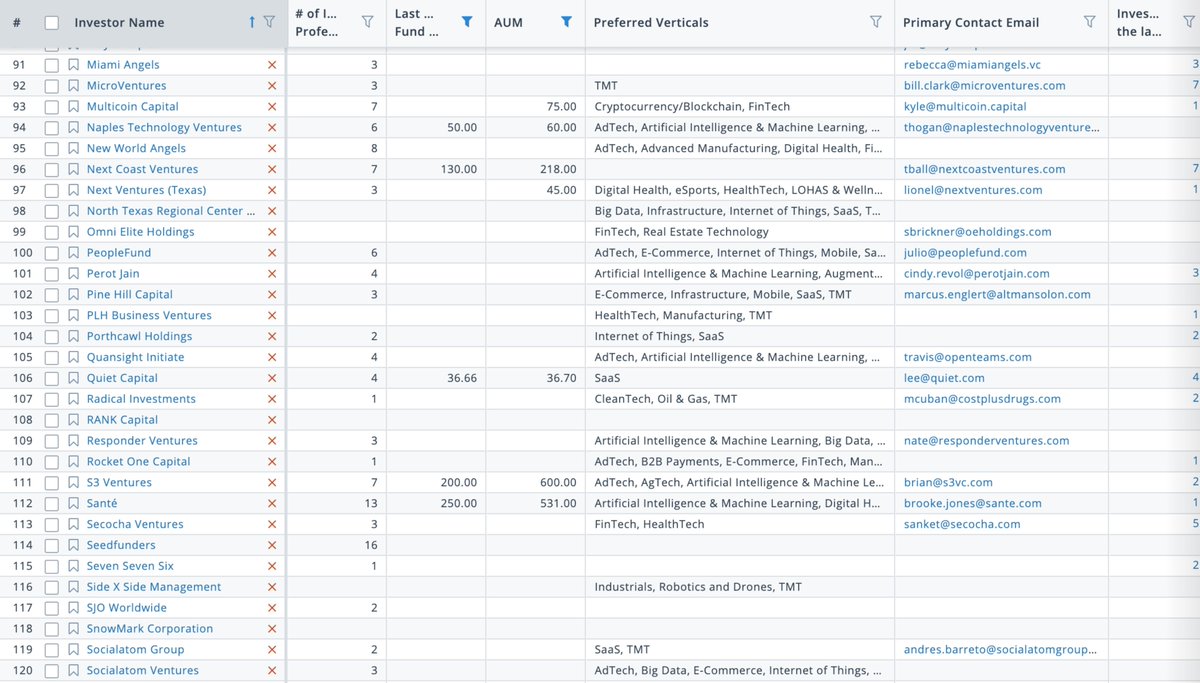Remove Omni Elite Holdings via red X
This screenshot has width=1200, height=683.
click(272, 232)
